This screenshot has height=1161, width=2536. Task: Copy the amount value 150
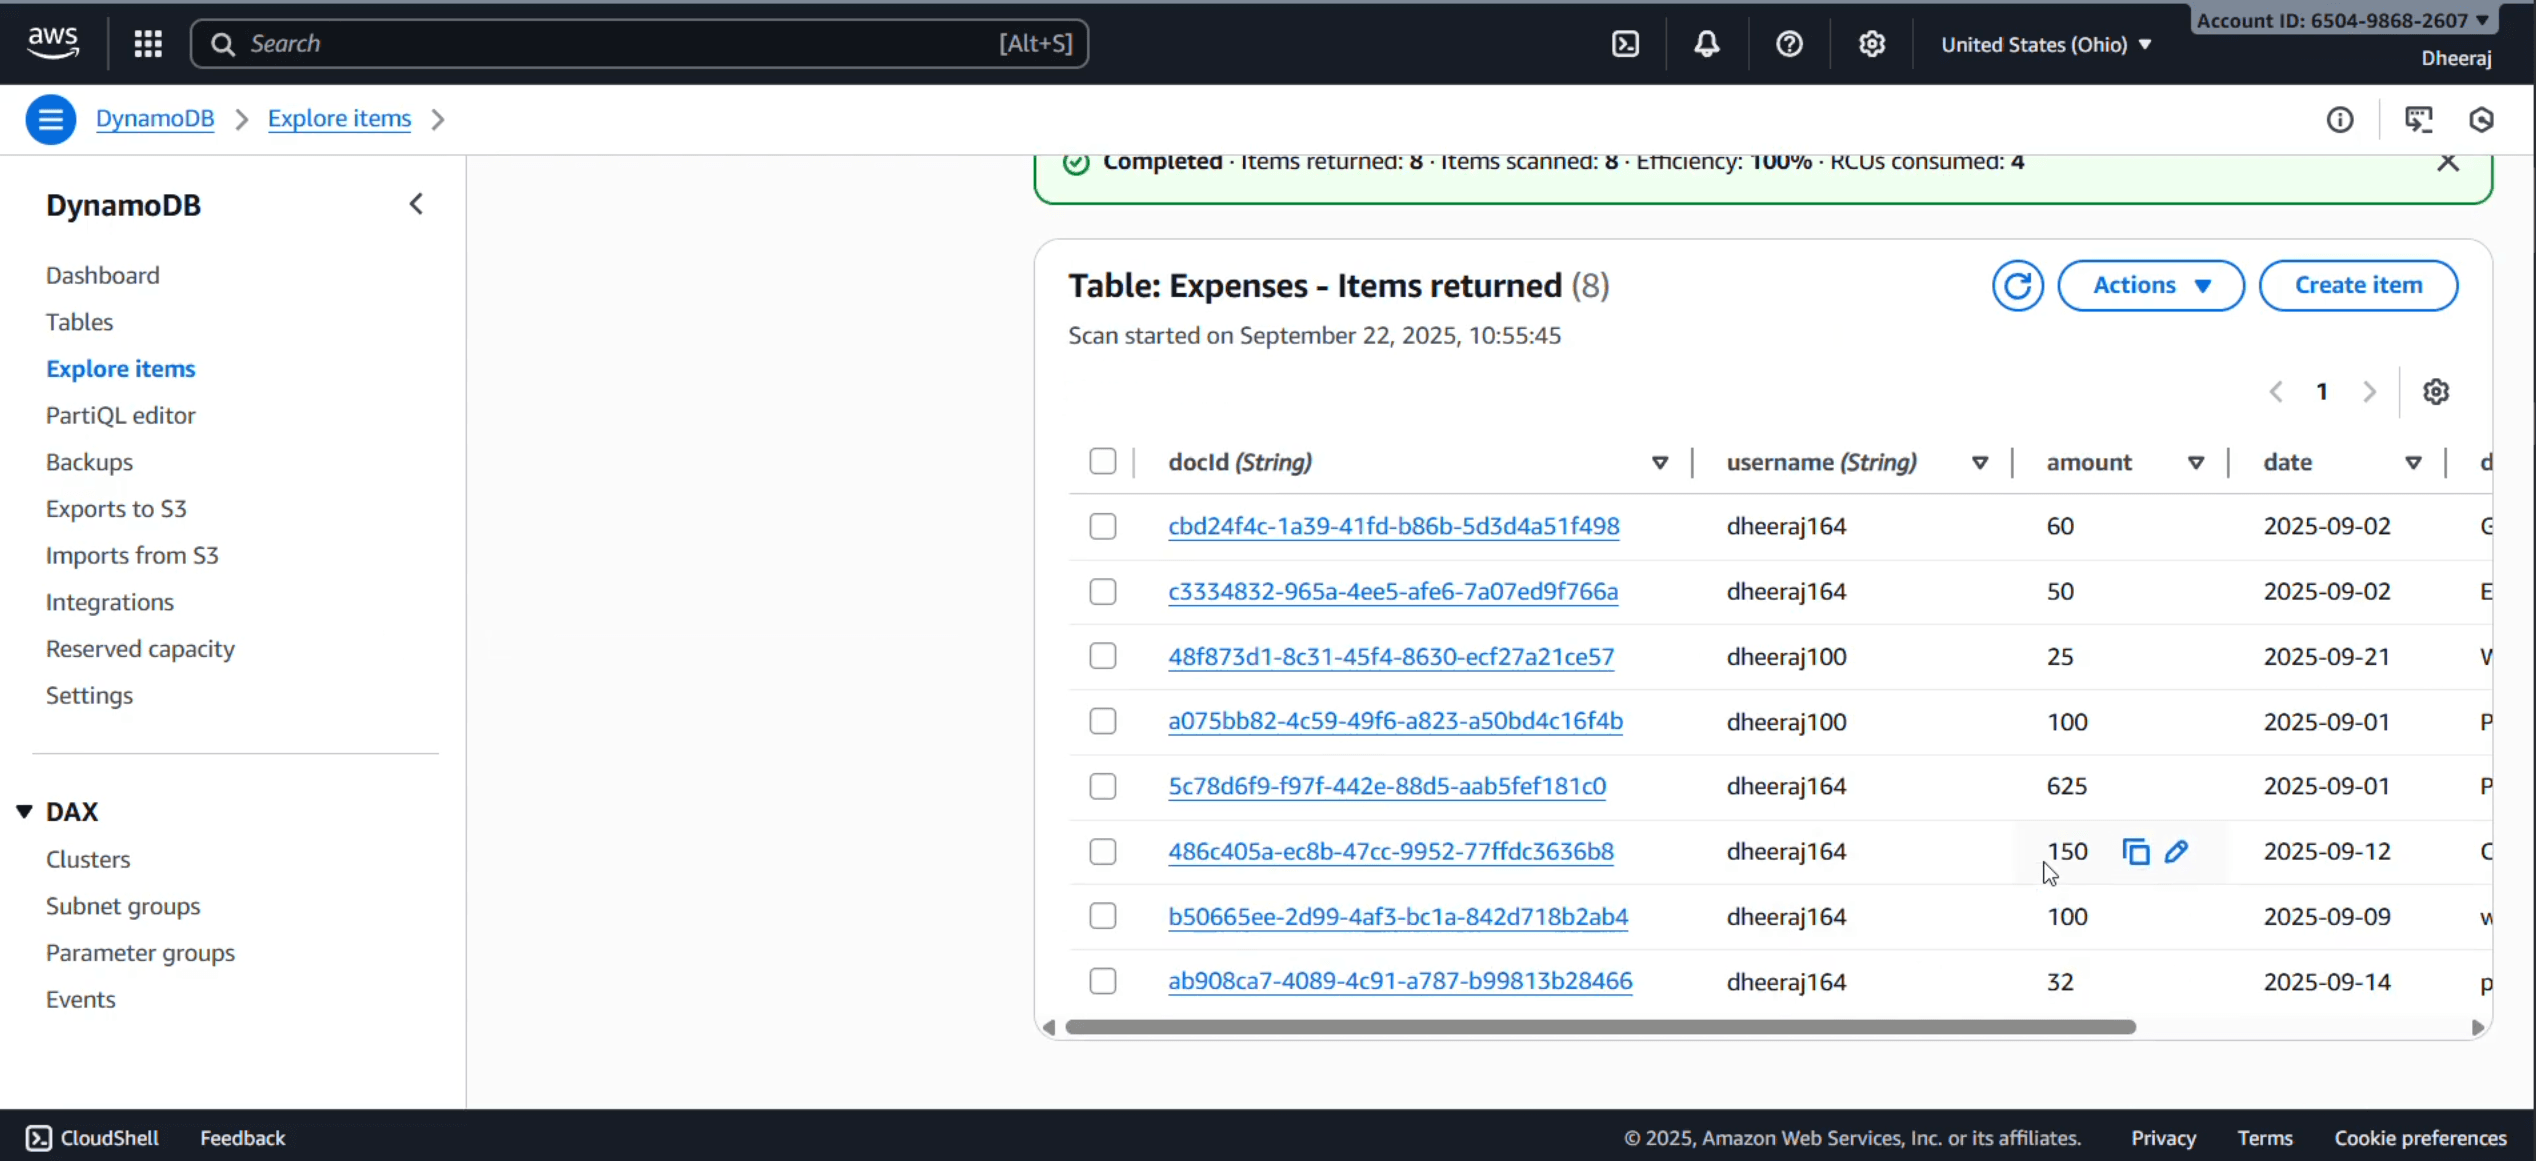(2136, 852)
